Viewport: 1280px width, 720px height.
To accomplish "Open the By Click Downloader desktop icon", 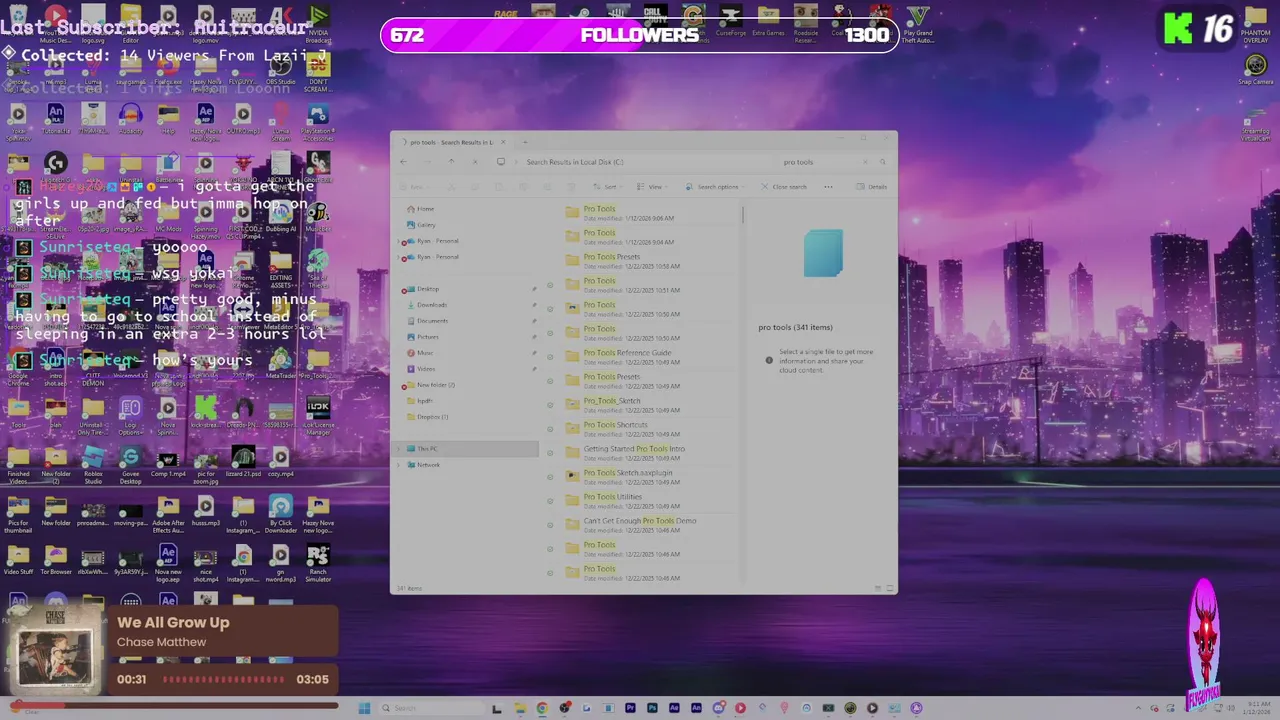I will [281, 513].
